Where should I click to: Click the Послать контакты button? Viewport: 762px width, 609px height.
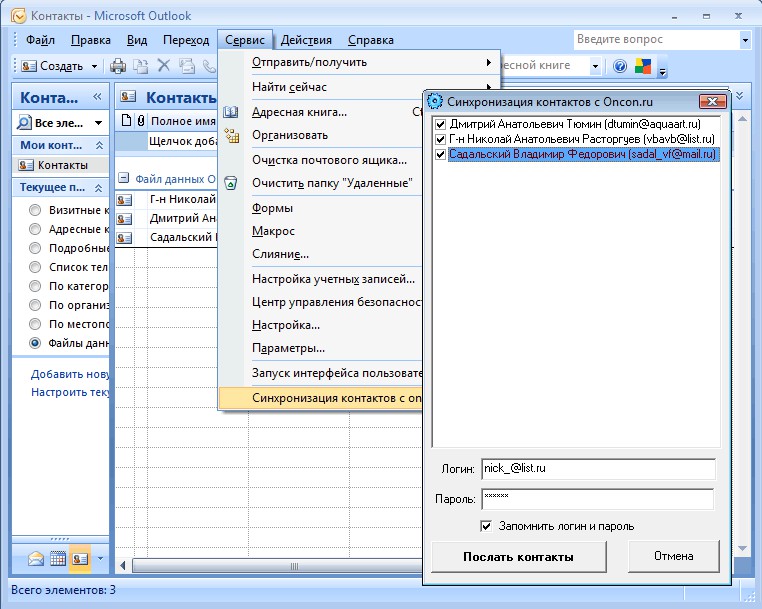tap(519, 557)
